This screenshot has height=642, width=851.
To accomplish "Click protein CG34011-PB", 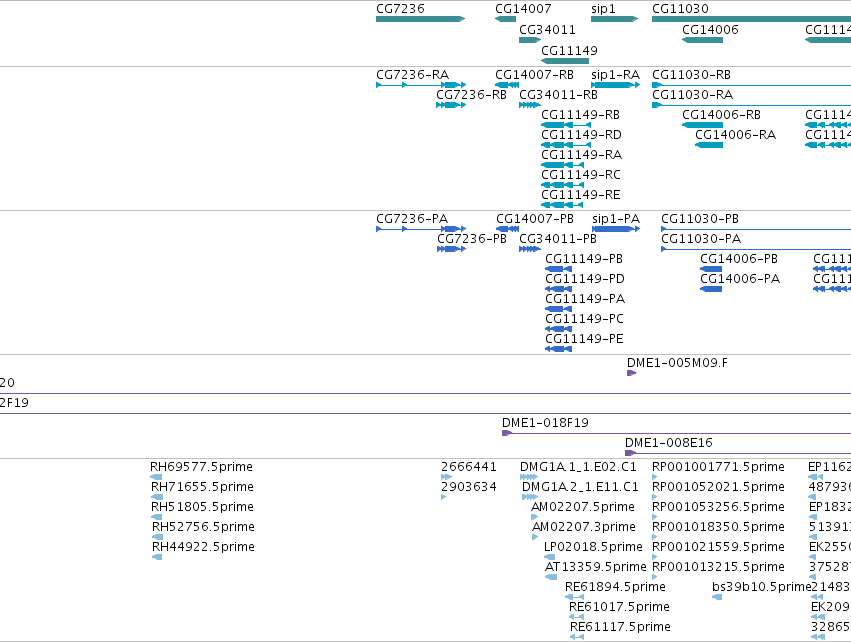I will (530, 249).
